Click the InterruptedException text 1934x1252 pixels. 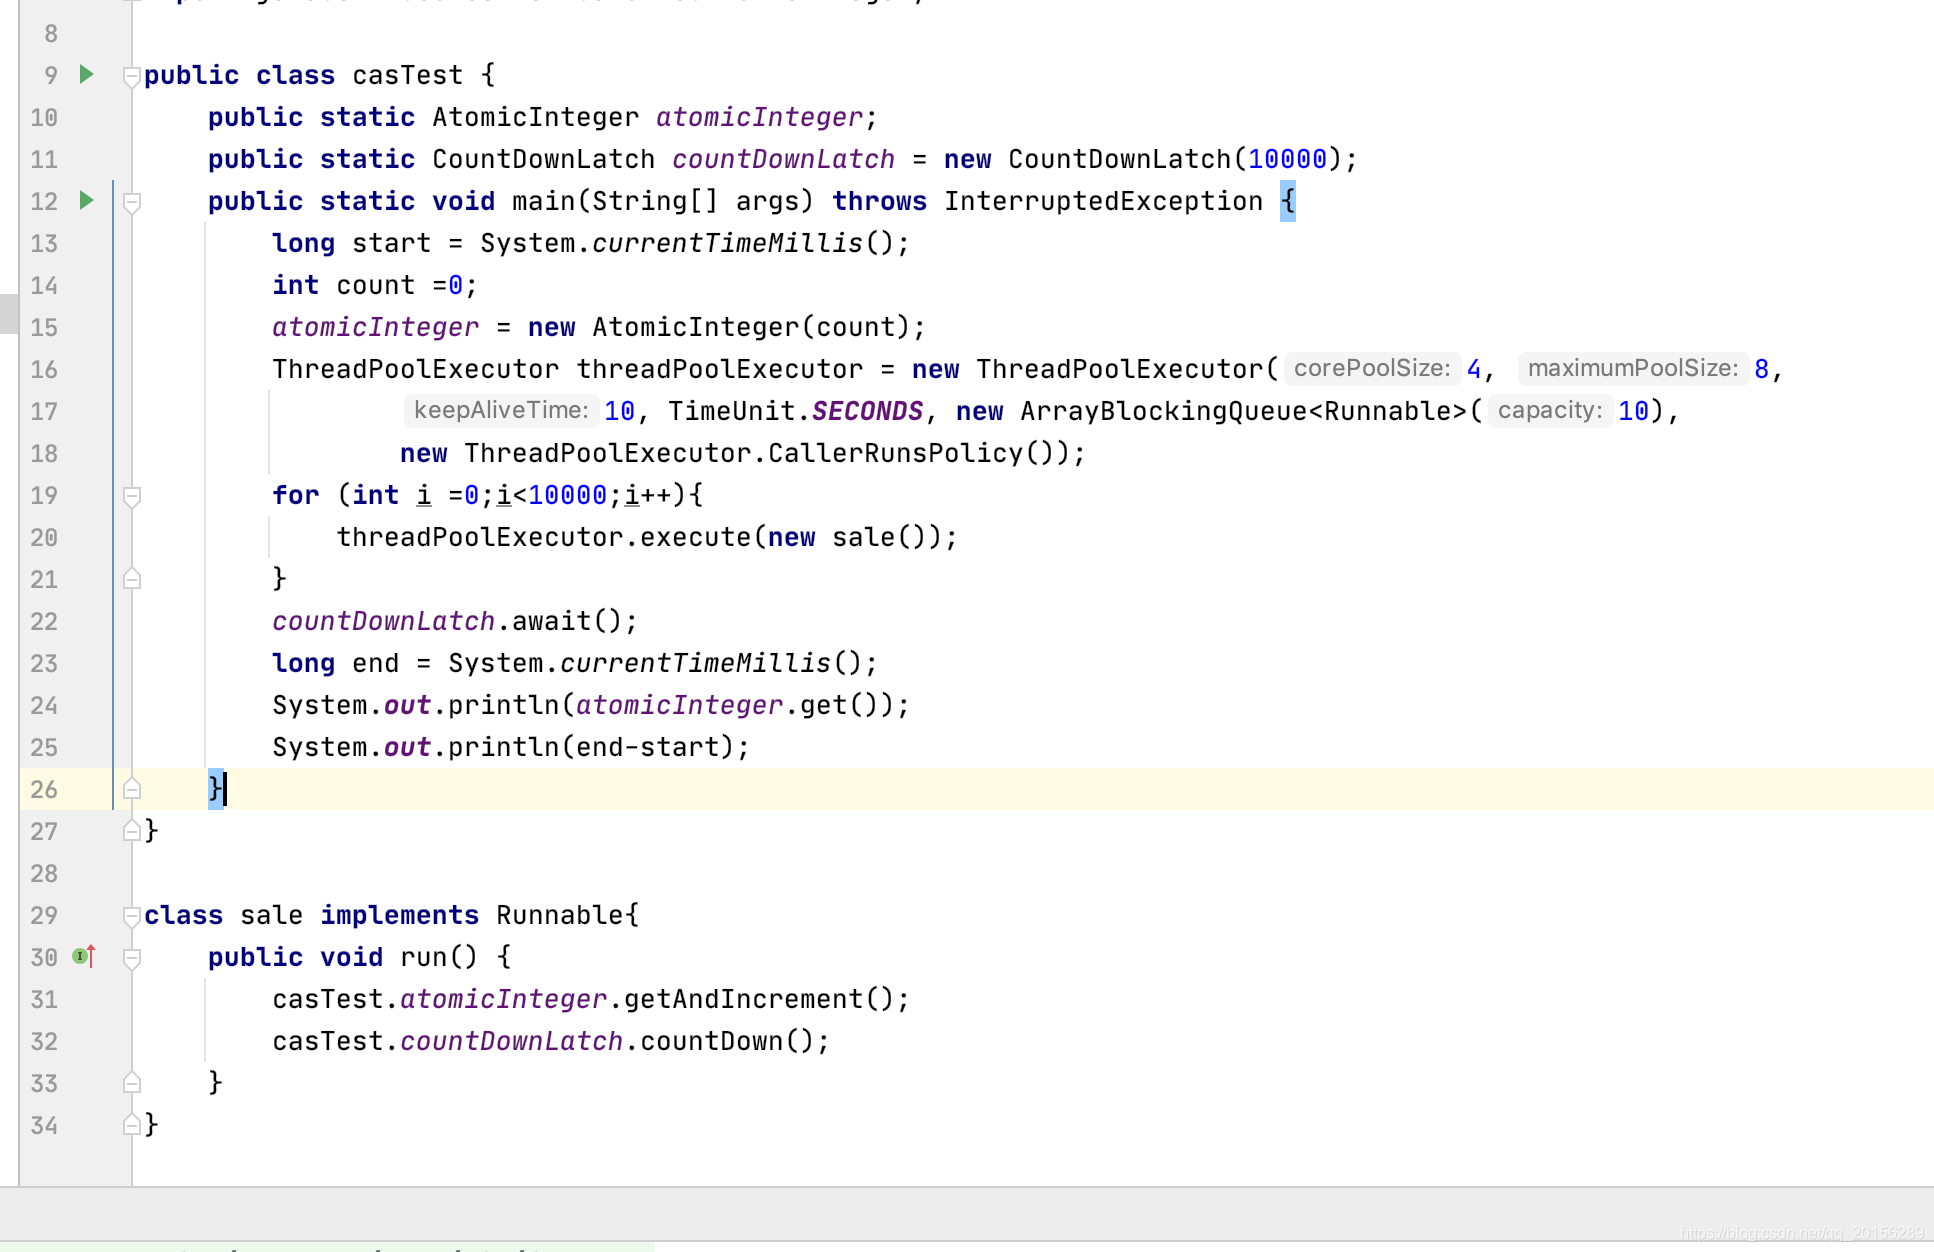(x=1103, y=201)
